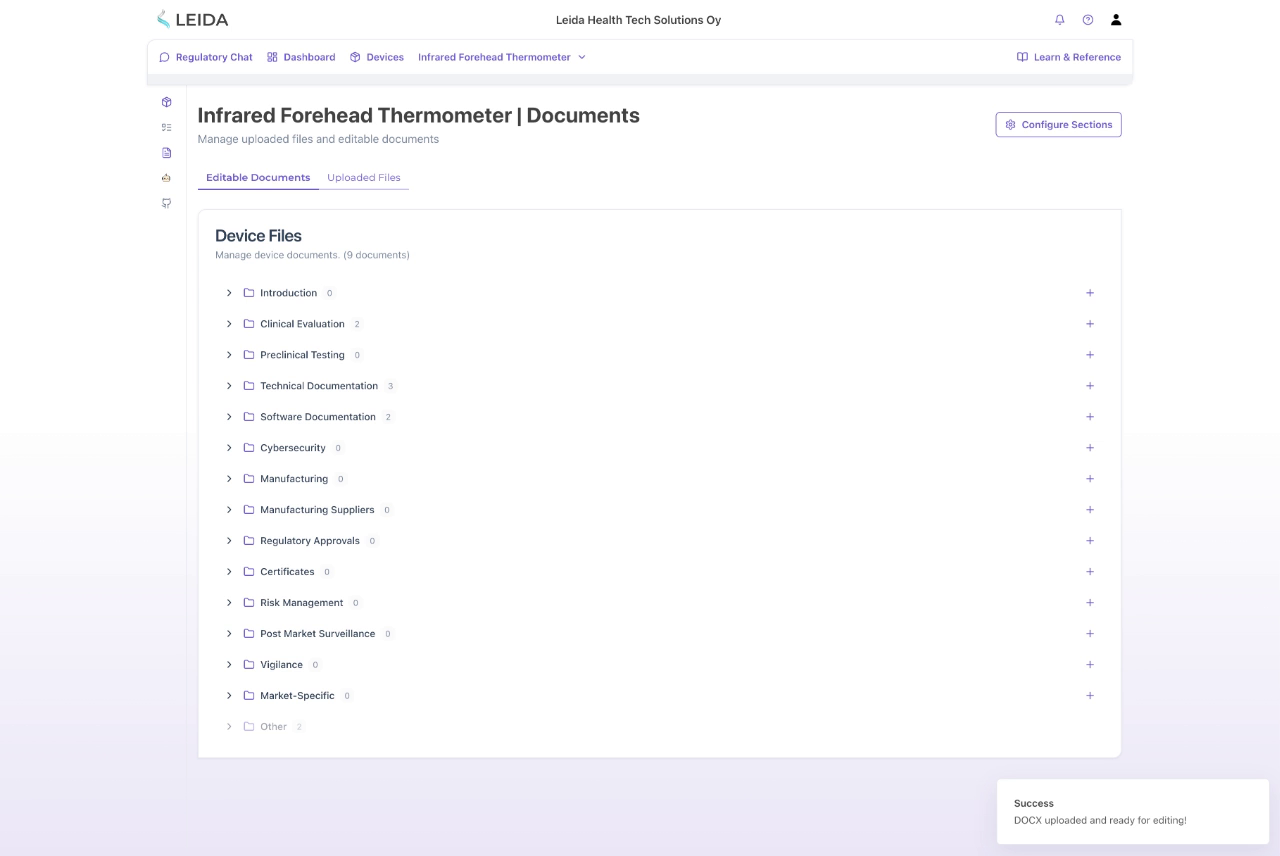
Task: Click the Configure Sections button
Action: (x=1058, y=125)
